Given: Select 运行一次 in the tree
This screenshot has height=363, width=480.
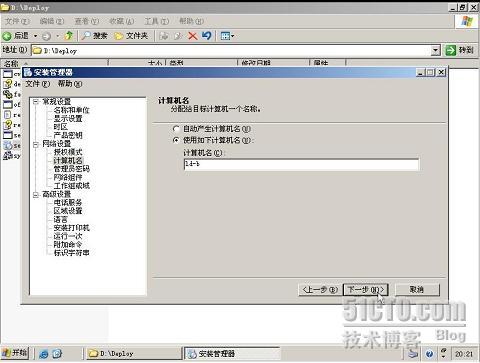Looking at the screenshot, I should [x=68, y=236].
